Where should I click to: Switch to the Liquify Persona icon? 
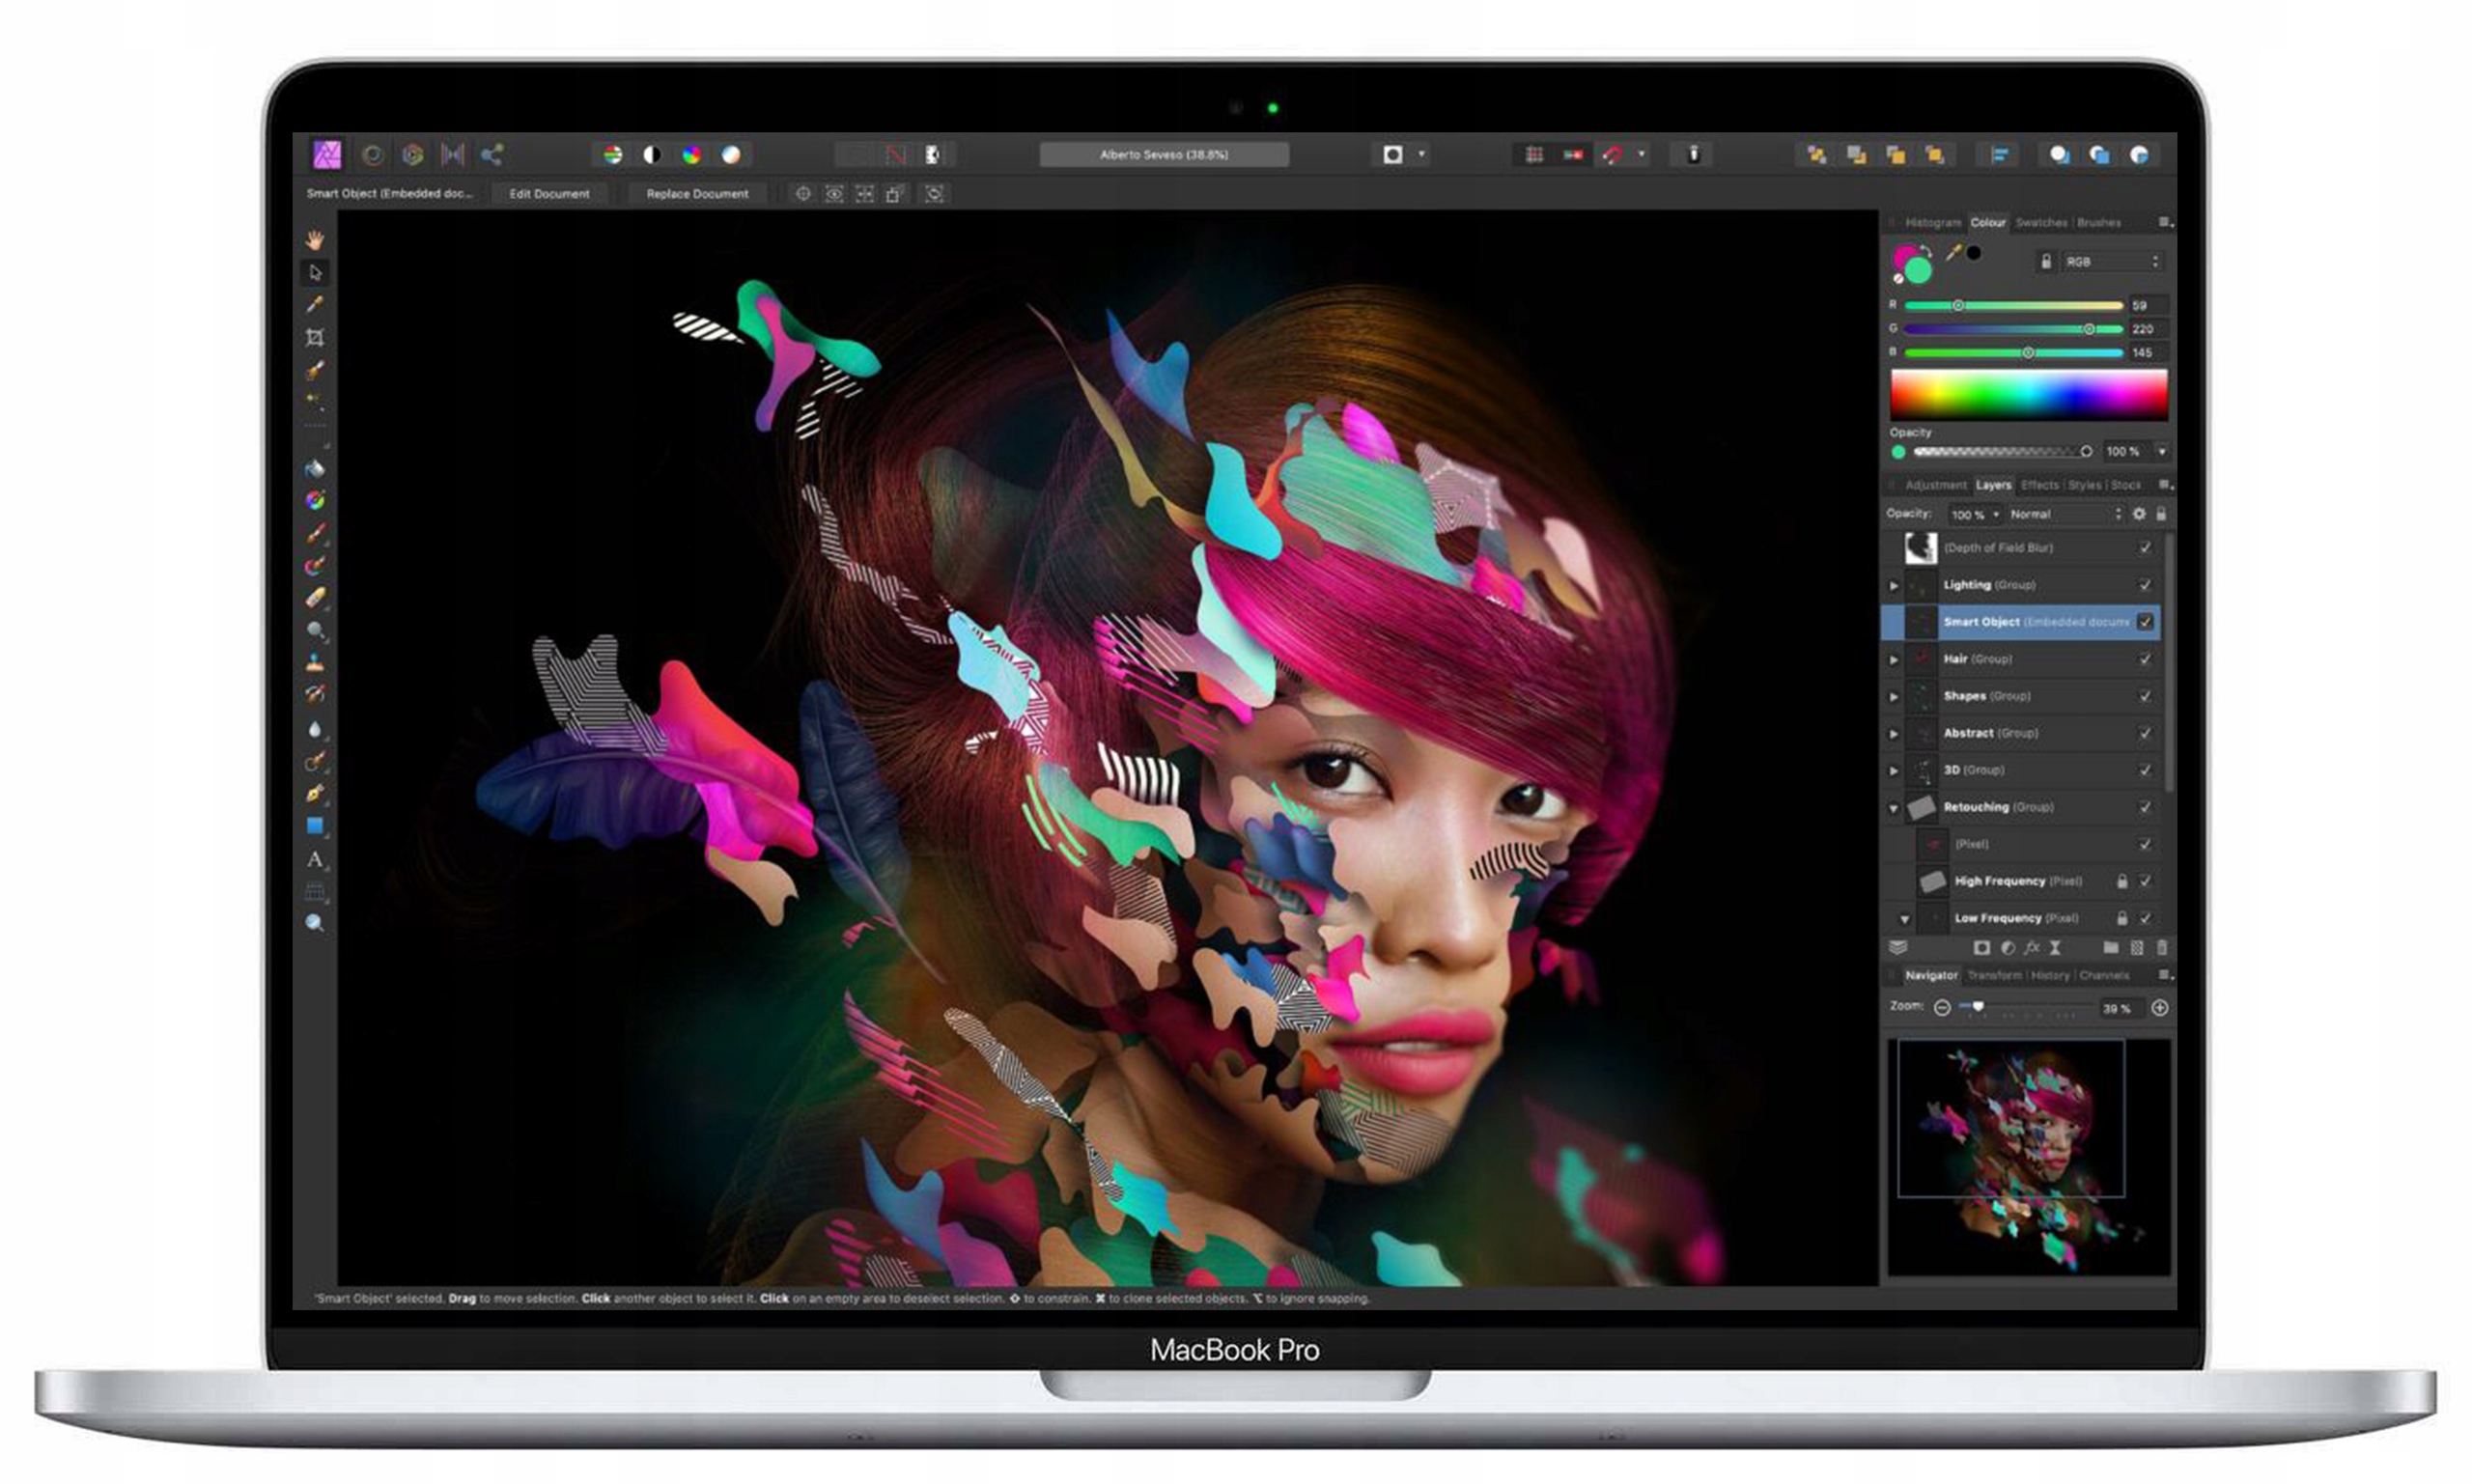tap(372, 154)
